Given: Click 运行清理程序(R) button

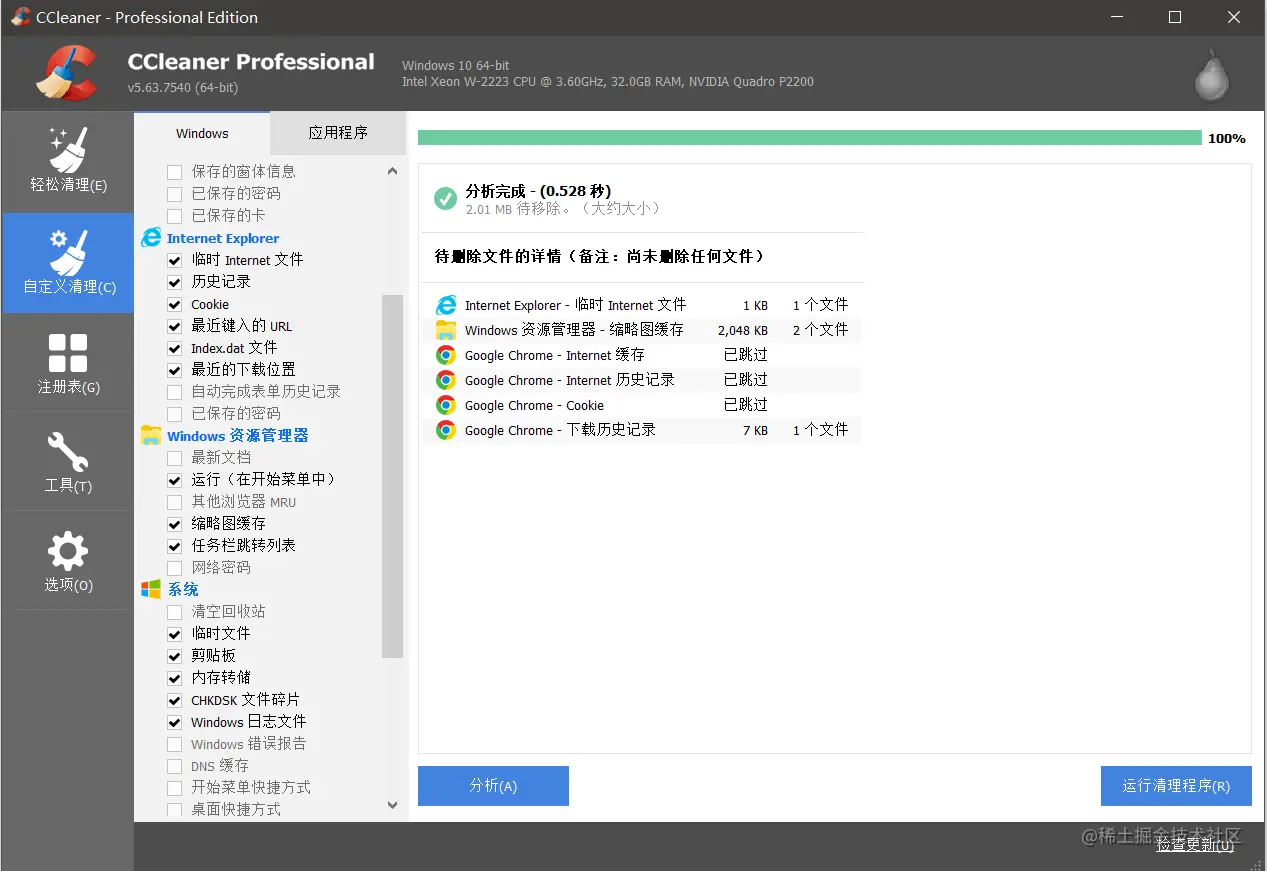Looking at the screenshot, I should pos(1176,786).
